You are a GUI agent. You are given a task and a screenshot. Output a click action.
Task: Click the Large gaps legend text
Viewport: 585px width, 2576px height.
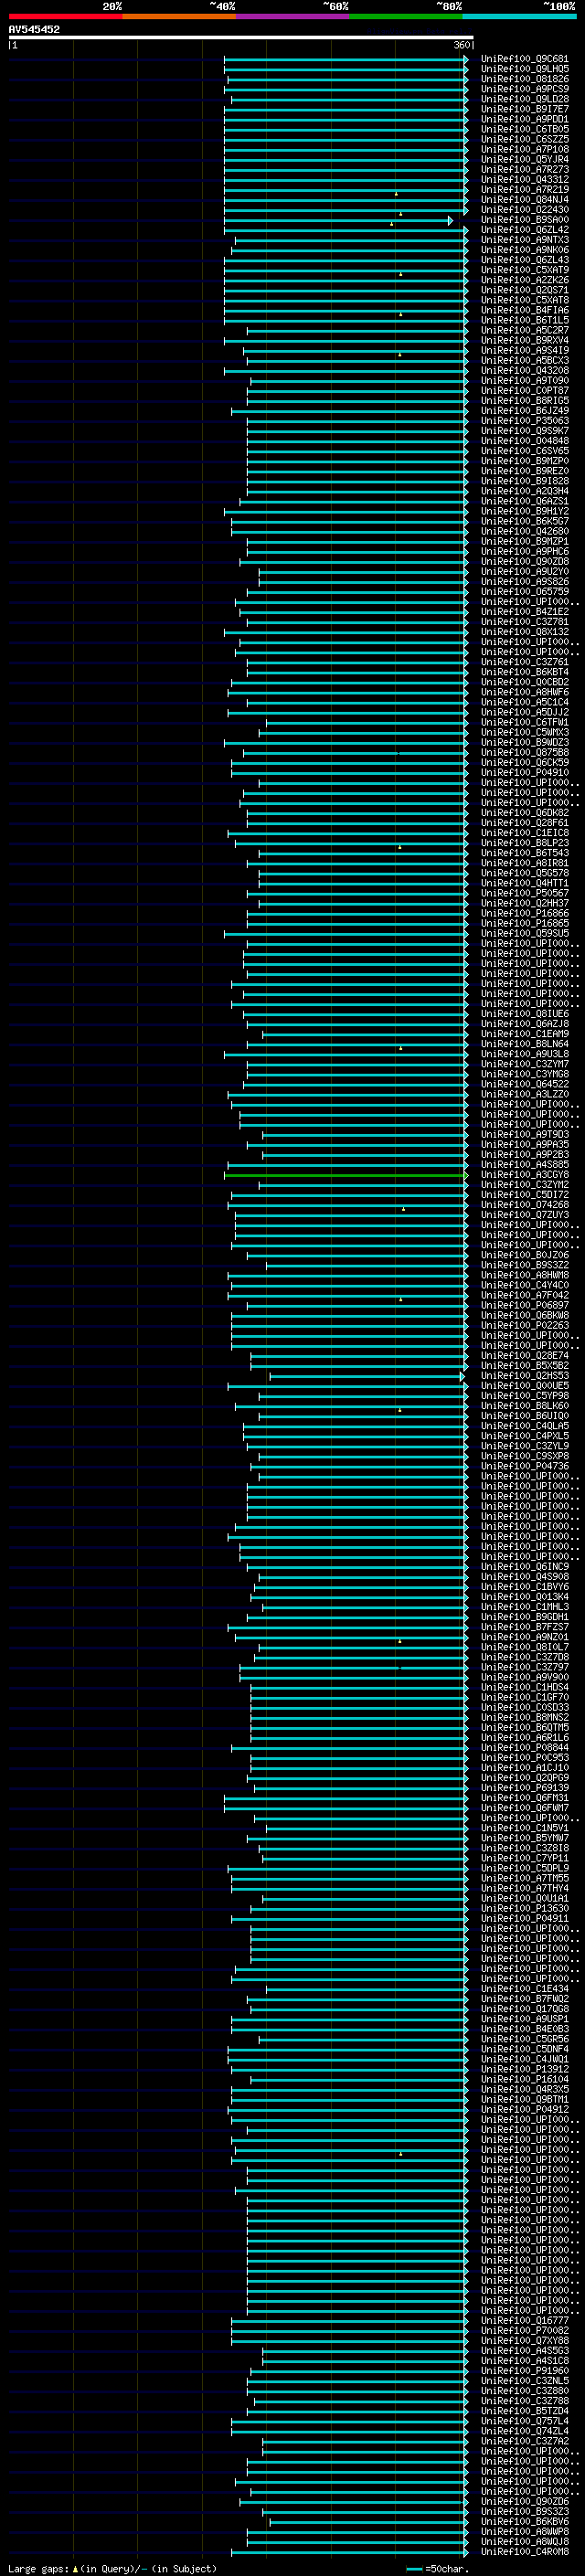[x=112, y=2569]
